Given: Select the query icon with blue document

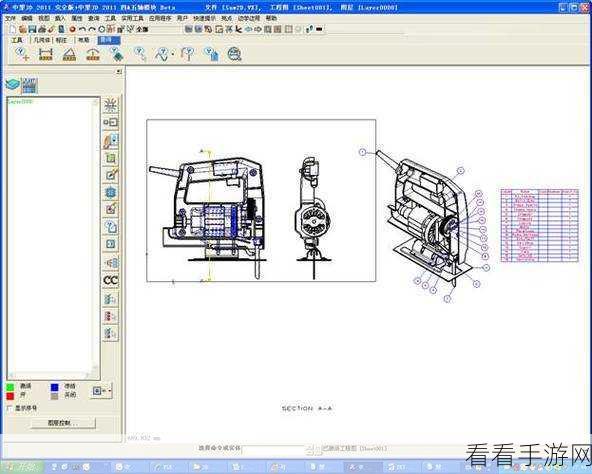Looking at the screenshot, I should 211,54.
